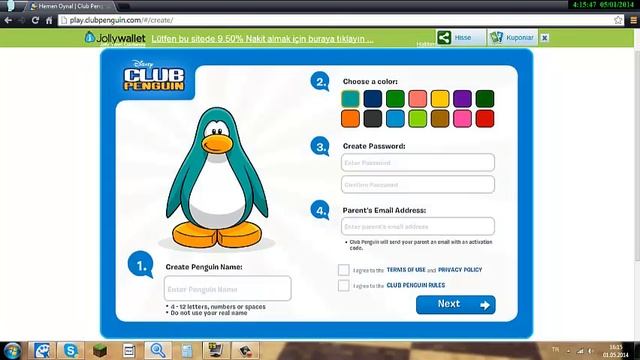640x360 pixels.
Task: Choose the purple color swatch
Action: [x=462, y=99]
